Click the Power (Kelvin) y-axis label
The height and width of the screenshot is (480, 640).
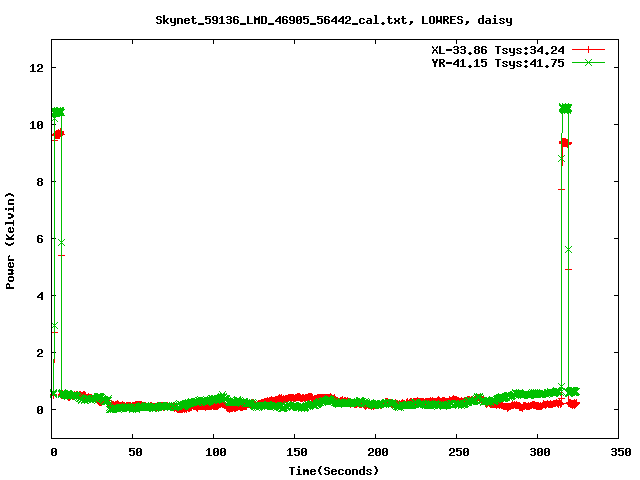pyautogui.click(x=10, y=241)
